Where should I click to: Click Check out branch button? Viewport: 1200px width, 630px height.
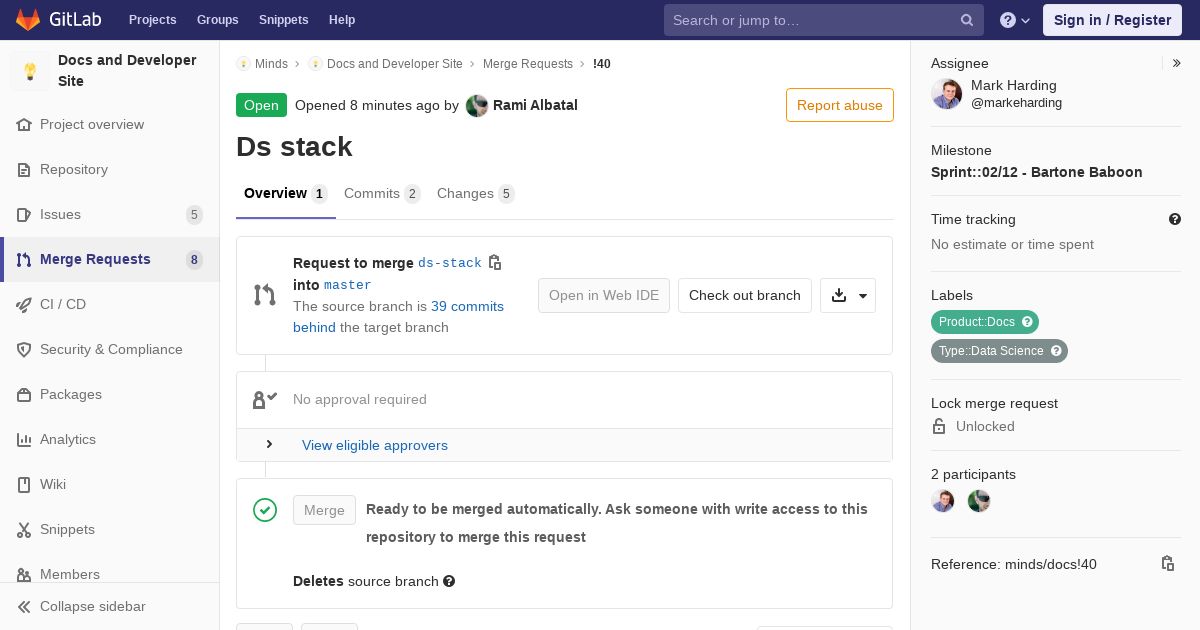click(745, 295)
